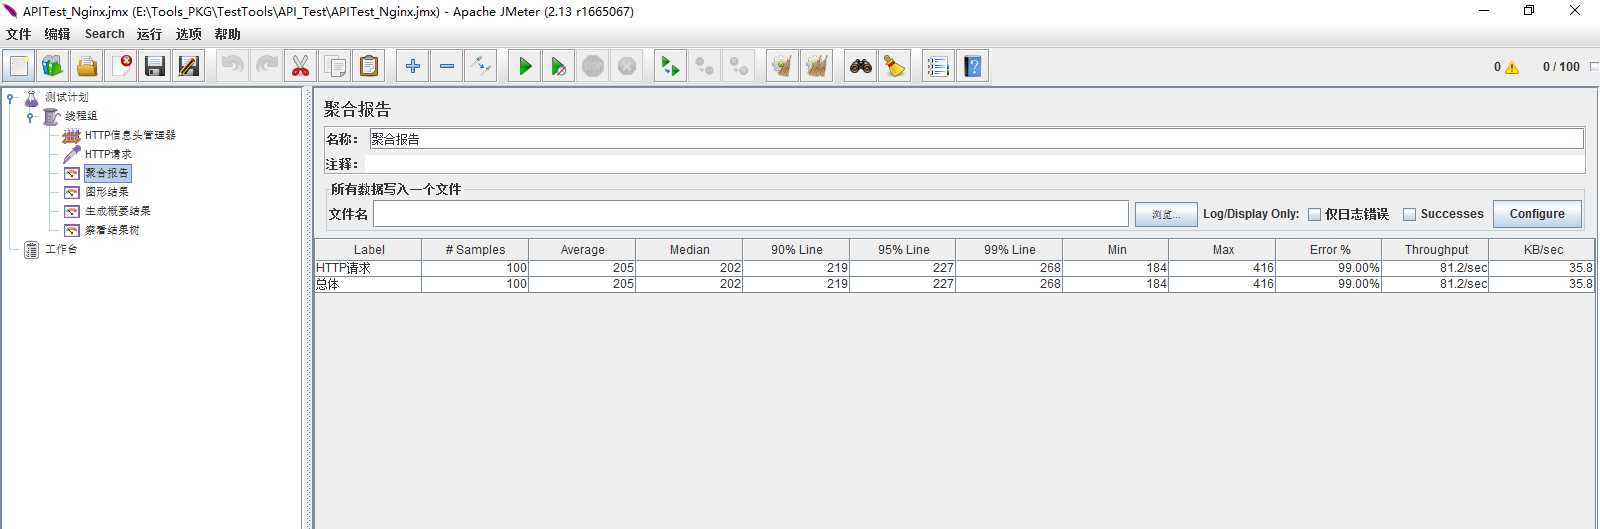Select 线程组 in the tree

tap(81, 116)
